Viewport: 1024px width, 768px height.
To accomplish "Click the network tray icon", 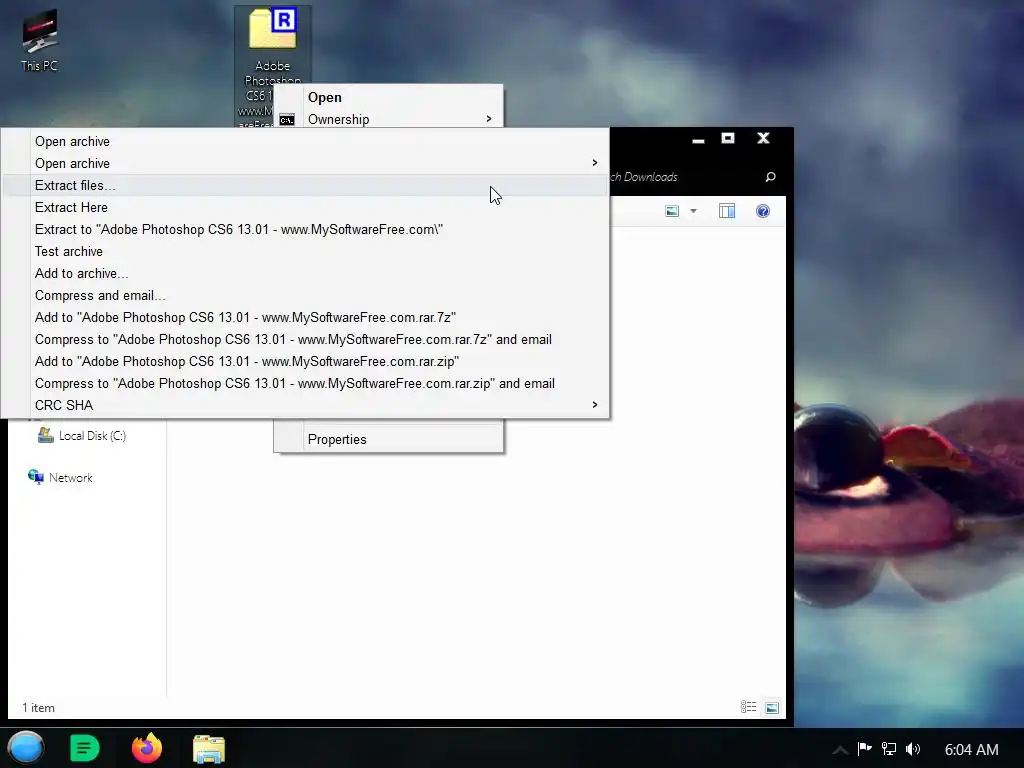I will click(x=889, y=748).
